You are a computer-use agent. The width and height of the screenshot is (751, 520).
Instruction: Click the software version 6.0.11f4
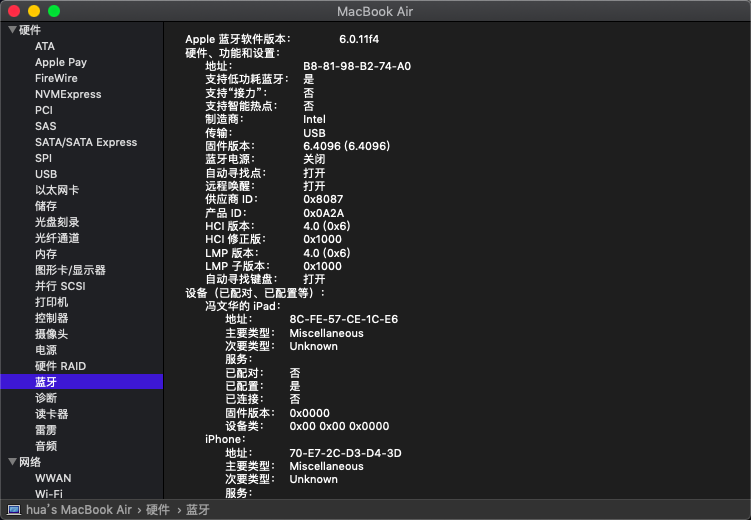(x=359, y=39)
